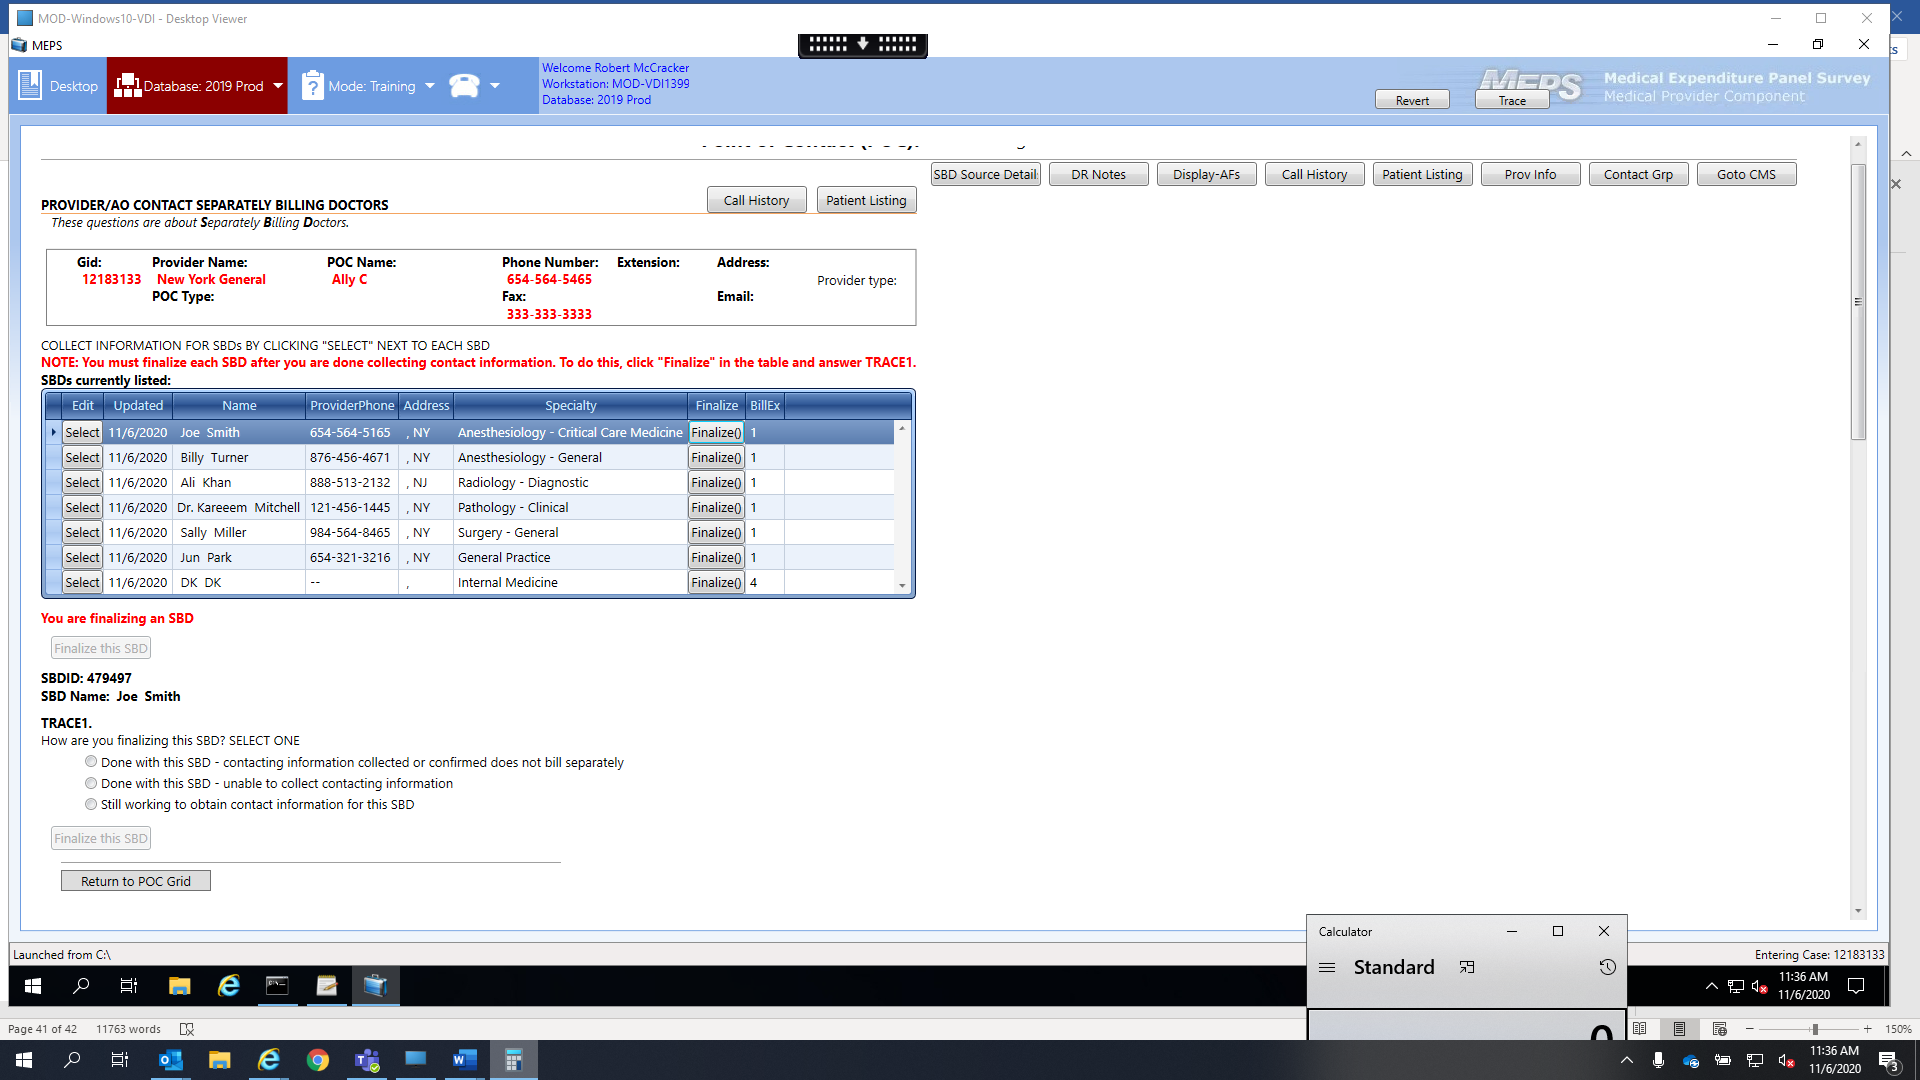Viewport: 1920px width, 1080px height.
Task: Select 'unable to collect contacting information' option
Action: [91, 783]
